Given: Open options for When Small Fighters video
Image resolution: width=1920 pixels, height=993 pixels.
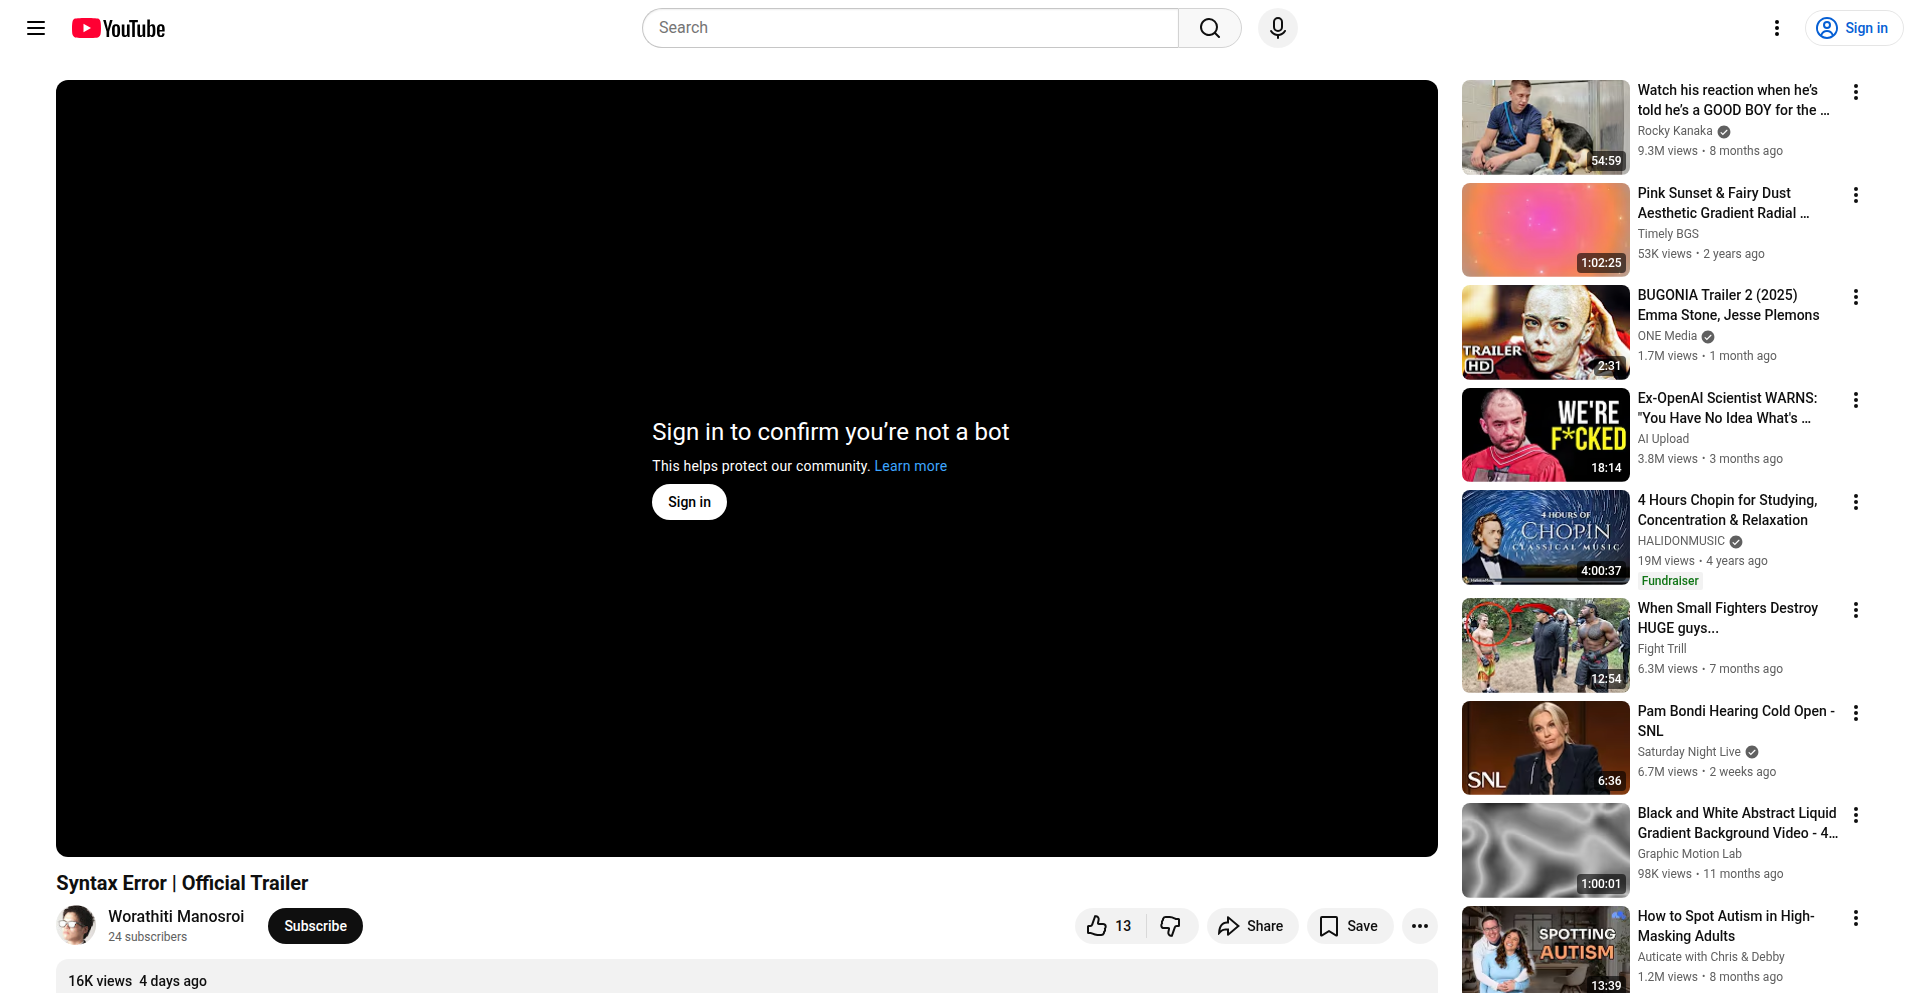Looking at the screenshot, I should tap(1856, 610).
